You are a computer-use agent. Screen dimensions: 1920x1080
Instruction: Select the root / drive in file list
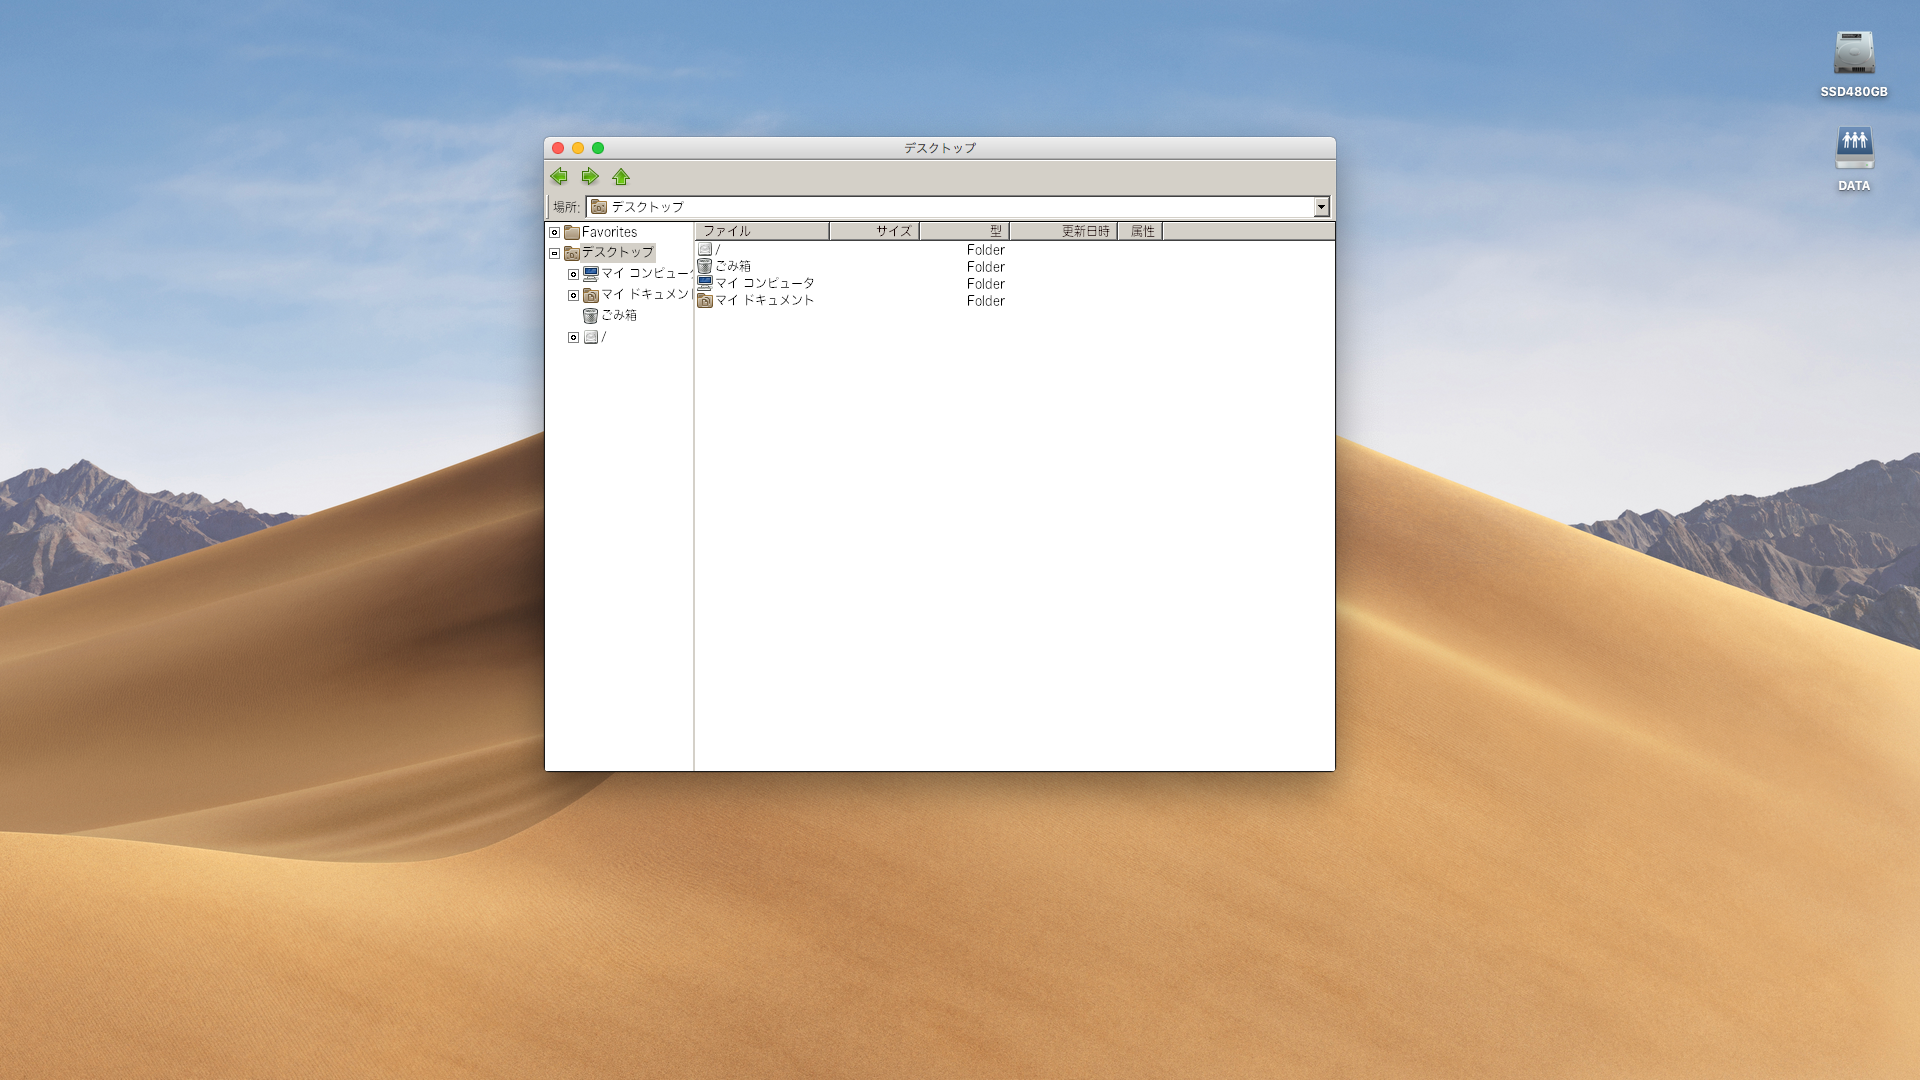pyautogui.click(x=705, y=249)
